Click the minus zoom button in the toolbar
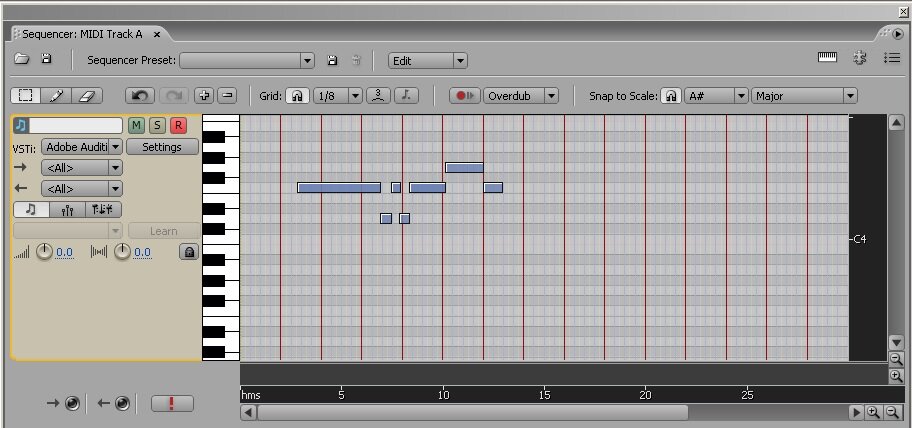Viewport: 912px width, 428px height. [x=227, y=96]
